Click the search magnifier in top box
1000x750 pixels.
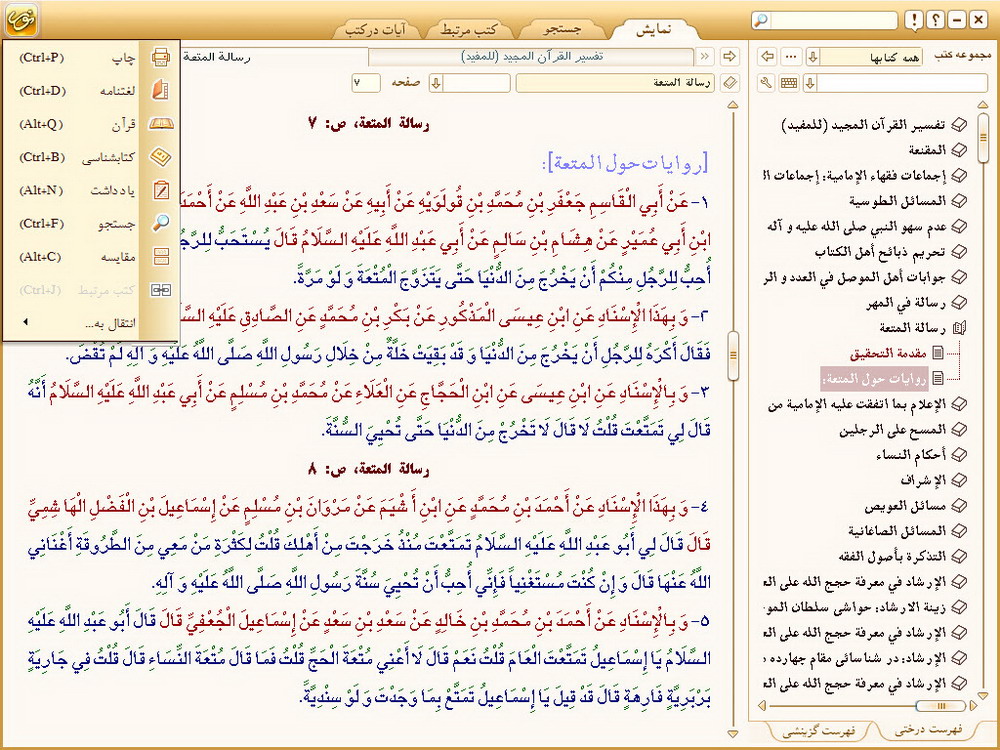coord(760,20)
